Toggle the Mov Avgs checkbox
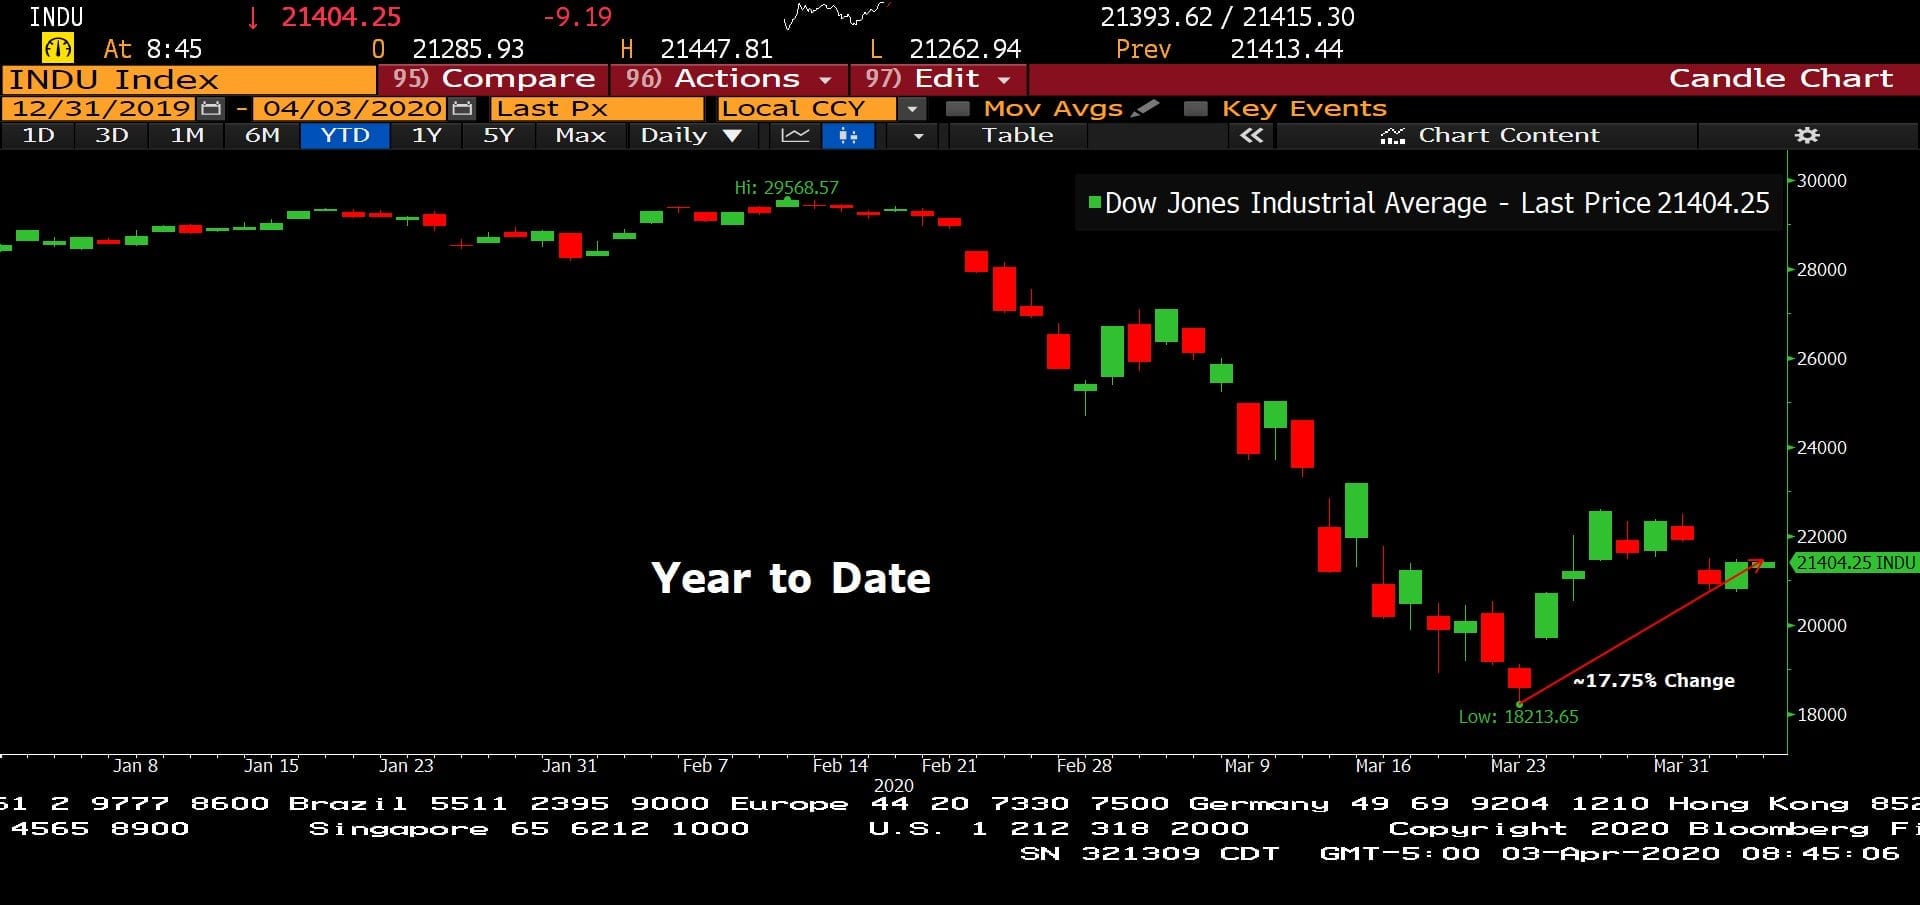1920x905 pixels. click(x=958, y=108)
